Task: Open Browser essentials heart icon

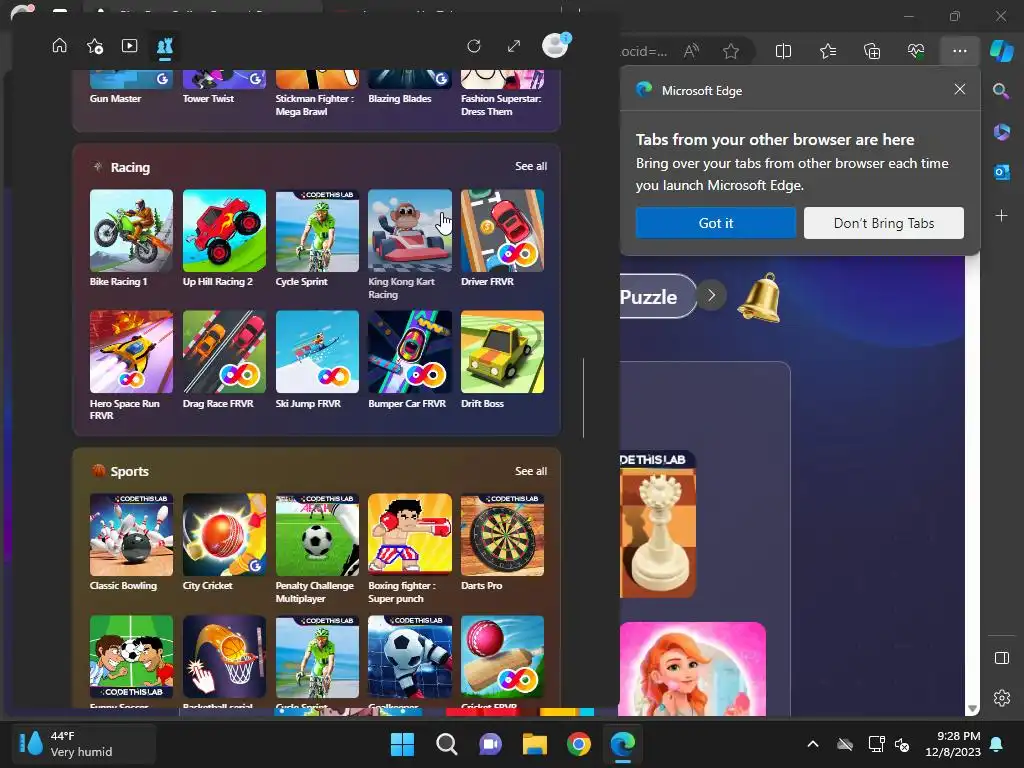Action: 916,51
